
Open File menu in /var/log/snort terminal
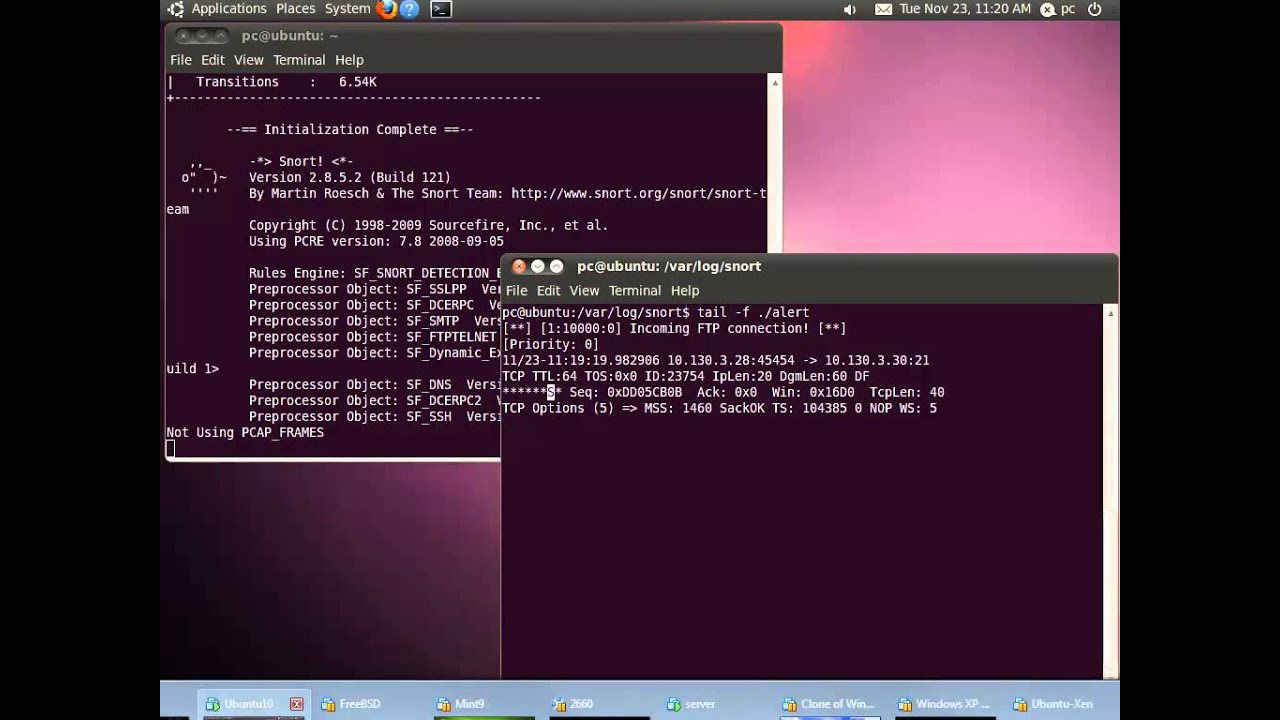(x=516, y=291)
